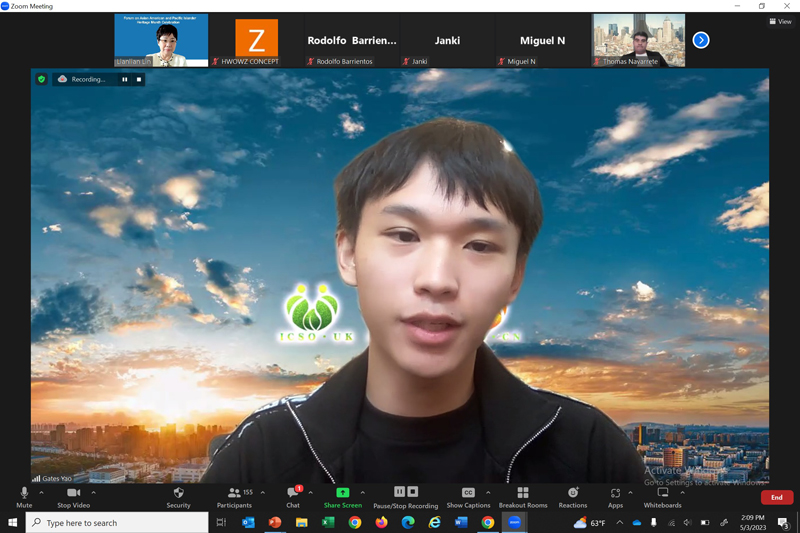Mute the microphone

click(x=24, y=497)
